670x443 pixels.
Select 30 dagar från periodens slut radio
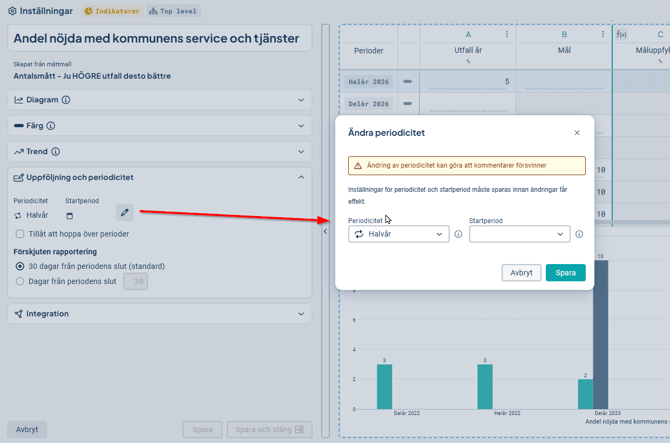pos(20,266)
